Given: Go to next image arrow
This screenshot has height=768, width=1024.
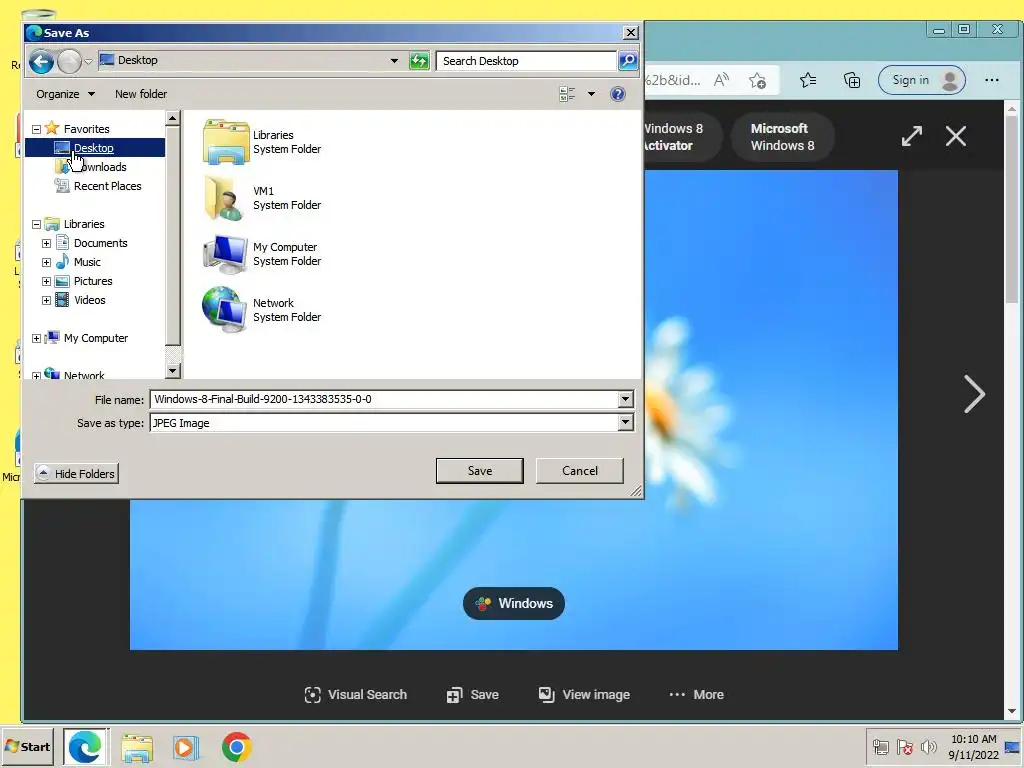Looking at the screenshot, I should pos(974,394).
